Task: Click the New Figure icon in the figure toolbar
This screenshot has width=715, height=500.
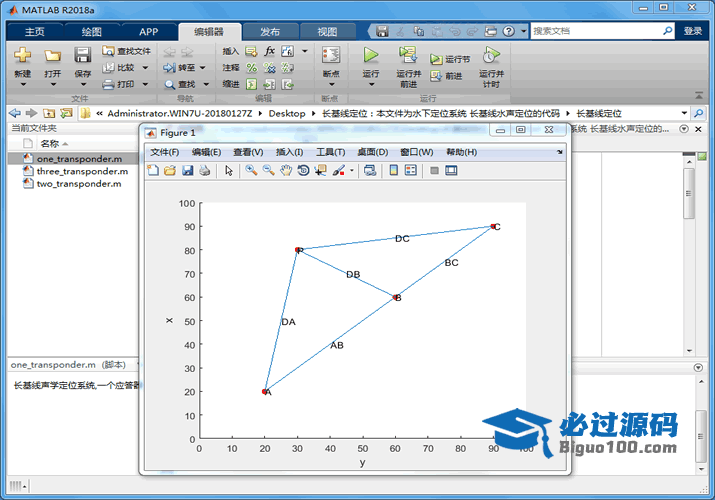Action: tap(153, 170)
